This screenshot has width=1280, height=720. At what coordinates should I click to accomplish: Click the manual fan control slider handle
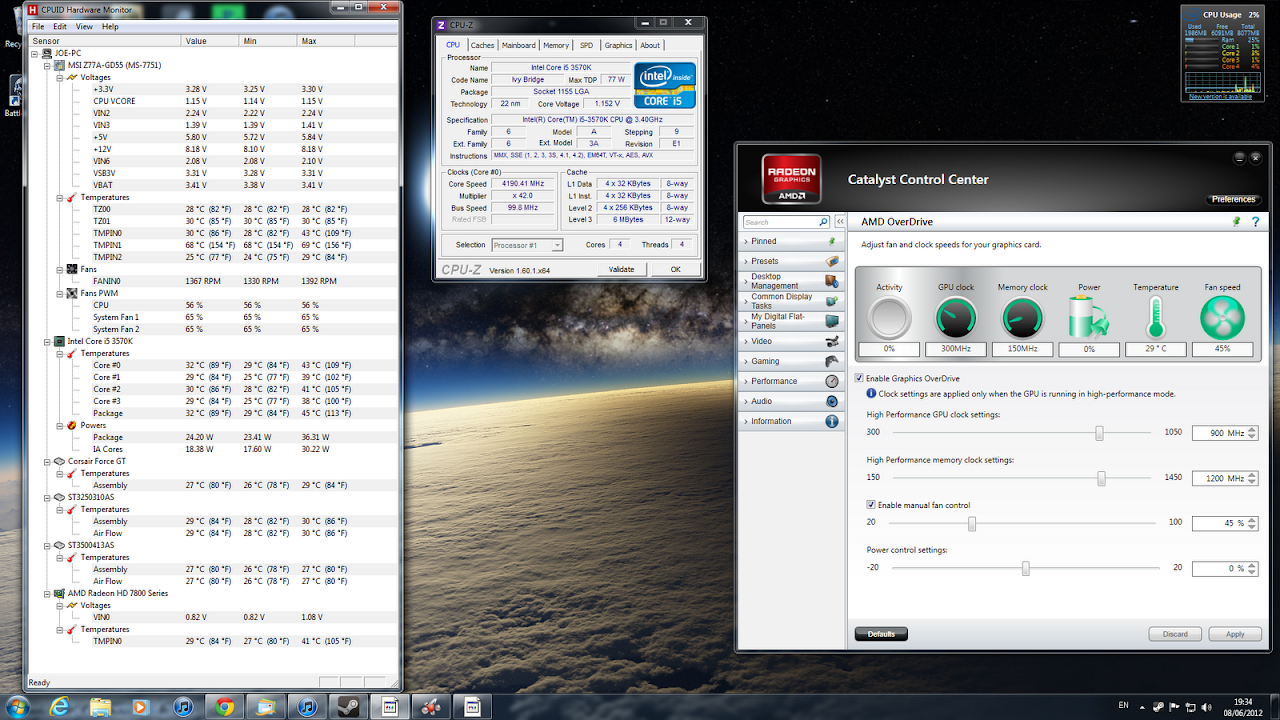pyautogui.click(x=971, y=523)
